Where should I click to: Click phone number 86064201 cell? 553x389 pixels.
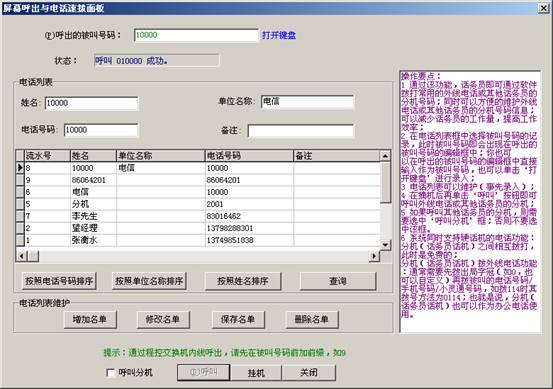pyautogui.click(x=249, y=180)
